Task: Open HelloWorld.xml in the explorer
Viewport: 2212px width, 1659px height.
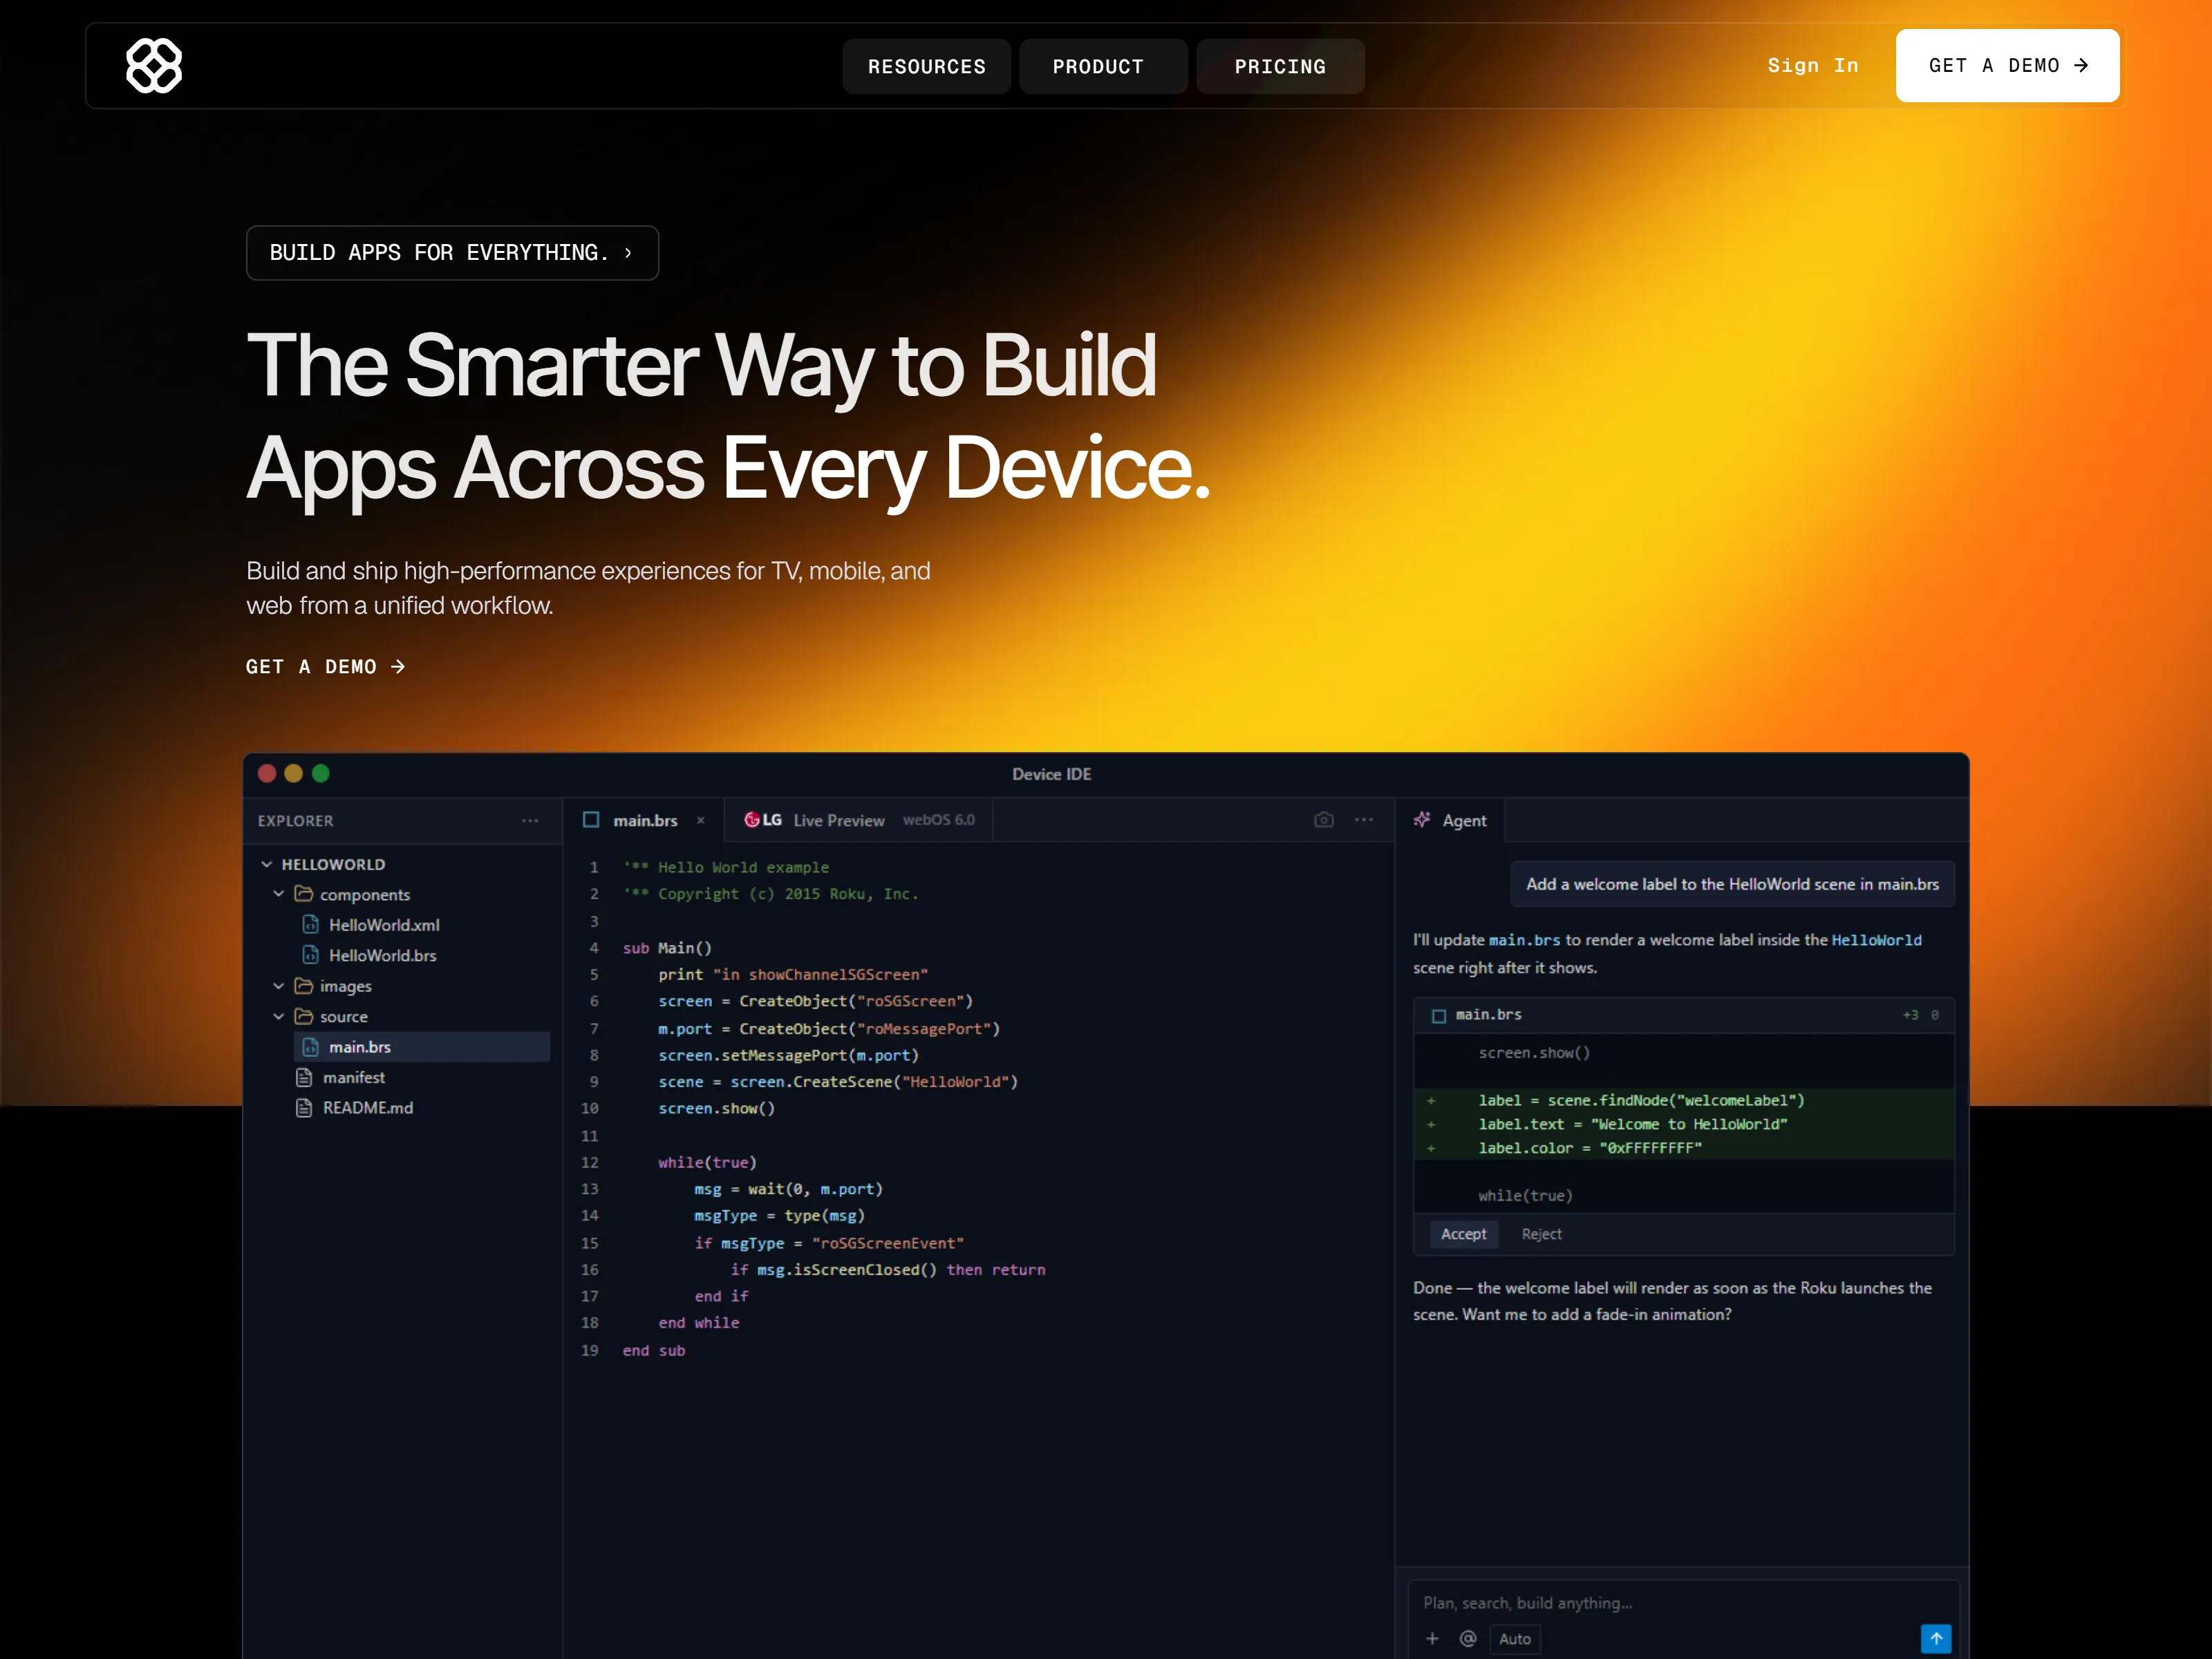Action: click(384, 925)
